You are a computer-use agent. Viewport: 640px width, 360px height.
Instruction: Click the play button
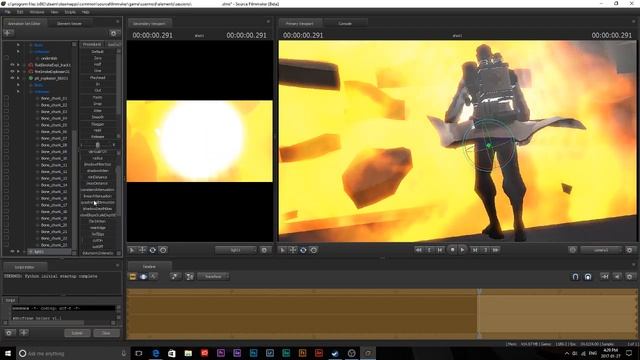click(462, 250)
